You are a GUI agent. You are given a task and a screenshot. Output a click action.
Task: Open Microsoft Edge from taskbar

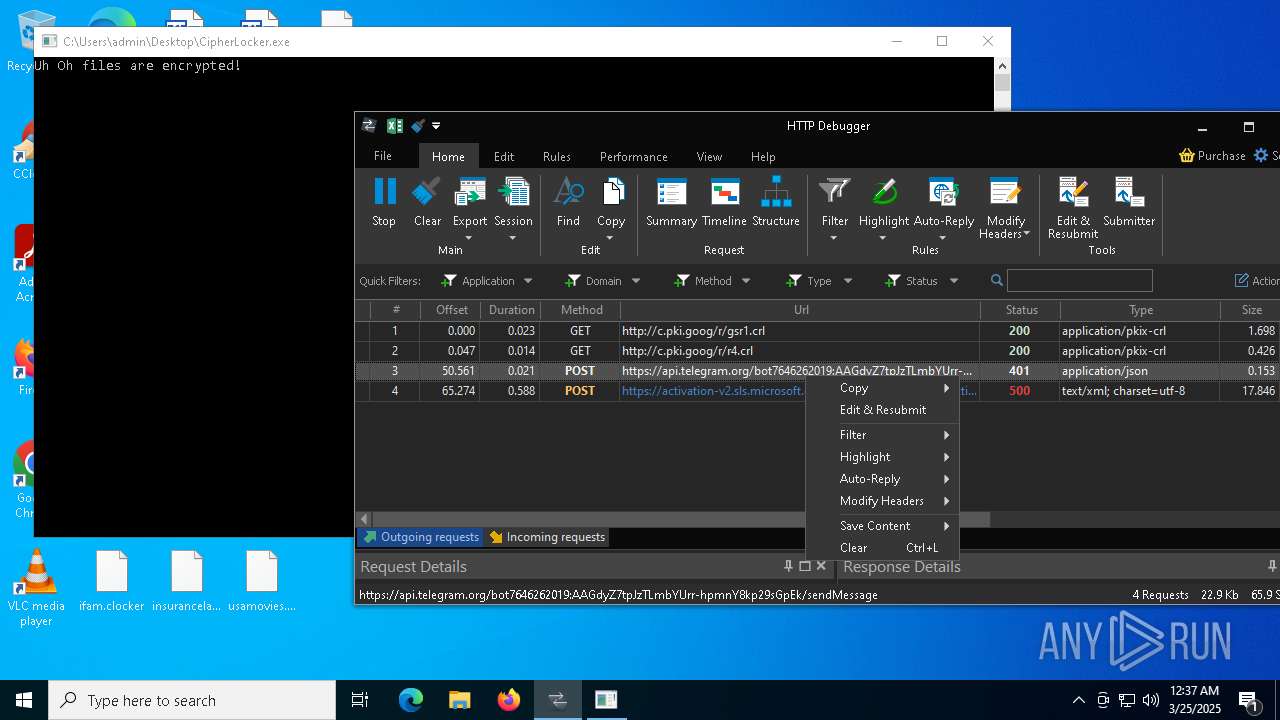(x=411, y=700)
